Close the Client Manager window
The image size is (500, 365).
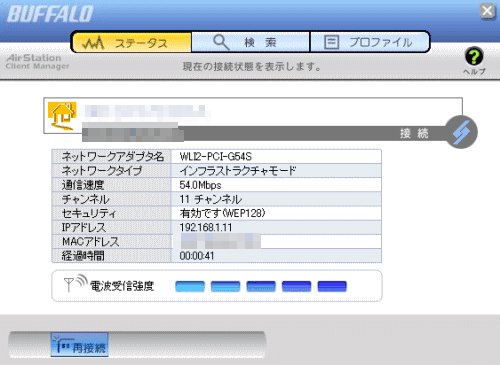tap(487, 11)
